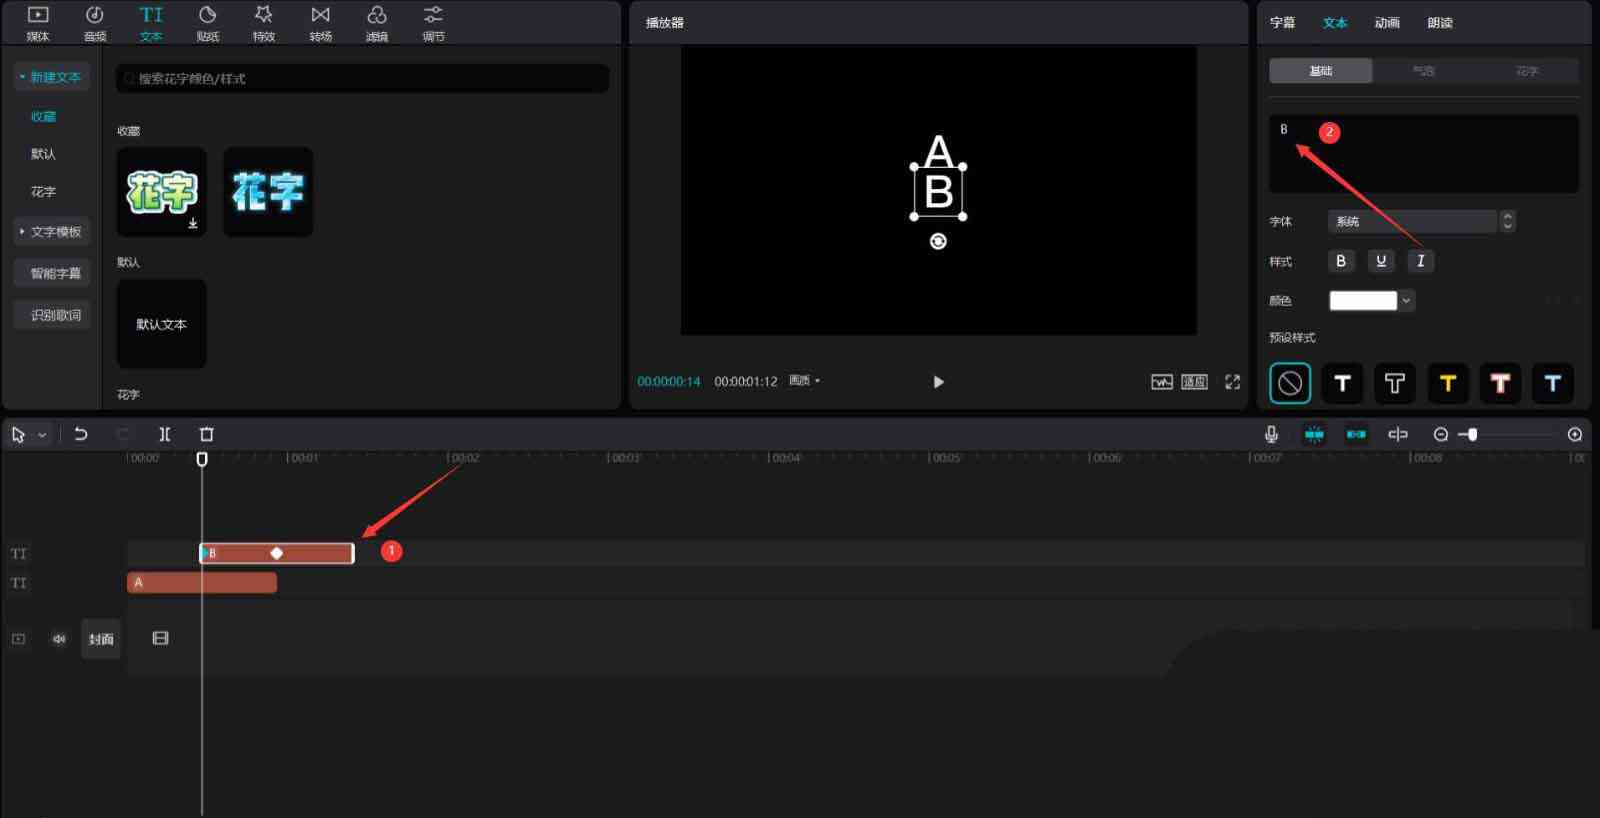Click the 适应 fit-ratio button in player
Screen dimensions: 1600x818
(1195, 382)
